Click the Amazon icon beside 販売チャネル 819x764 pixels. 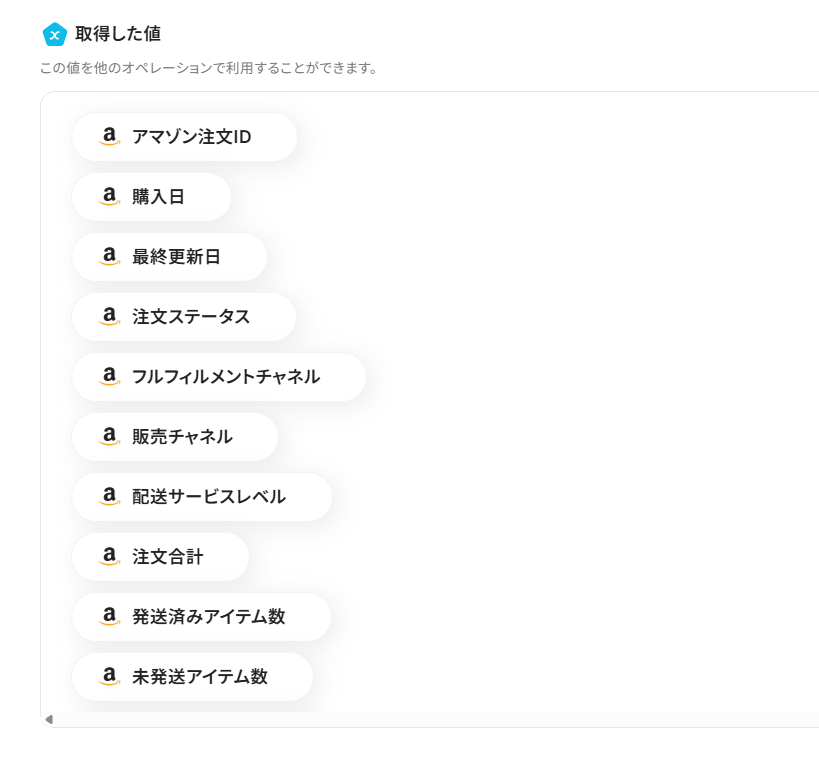point(110,437)
